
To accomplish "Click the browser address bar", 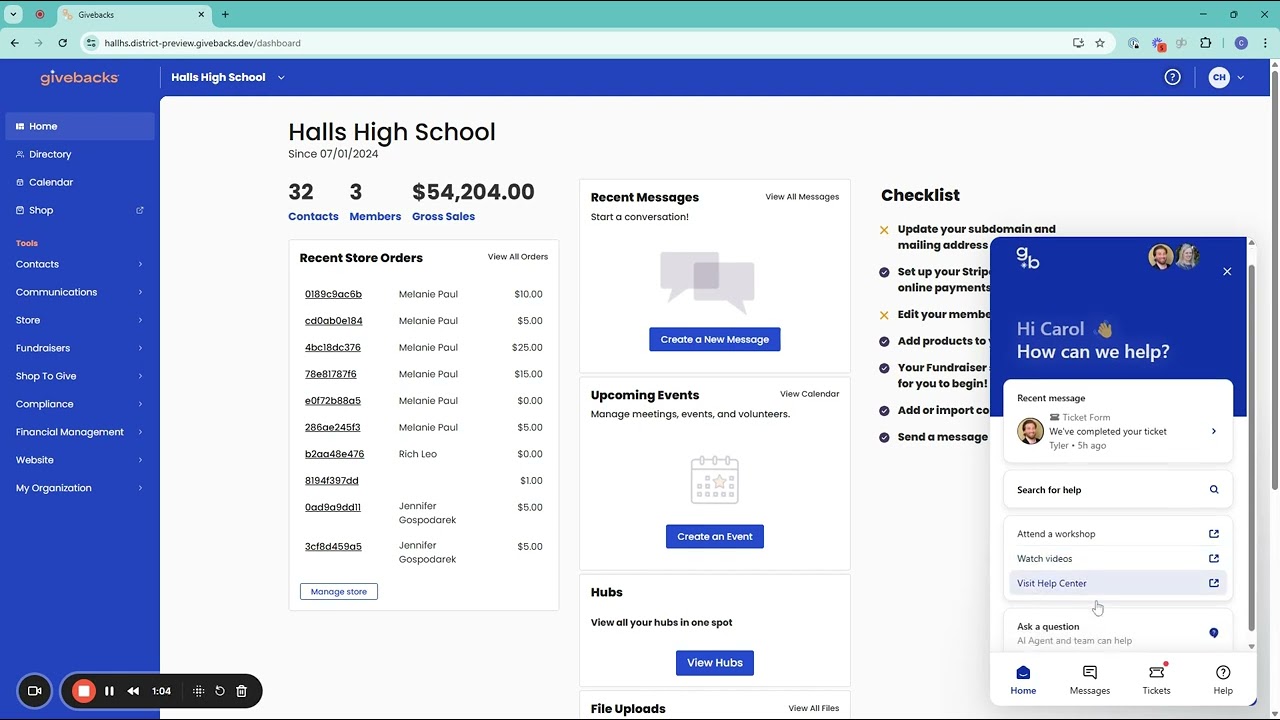I will click(580, 43).
